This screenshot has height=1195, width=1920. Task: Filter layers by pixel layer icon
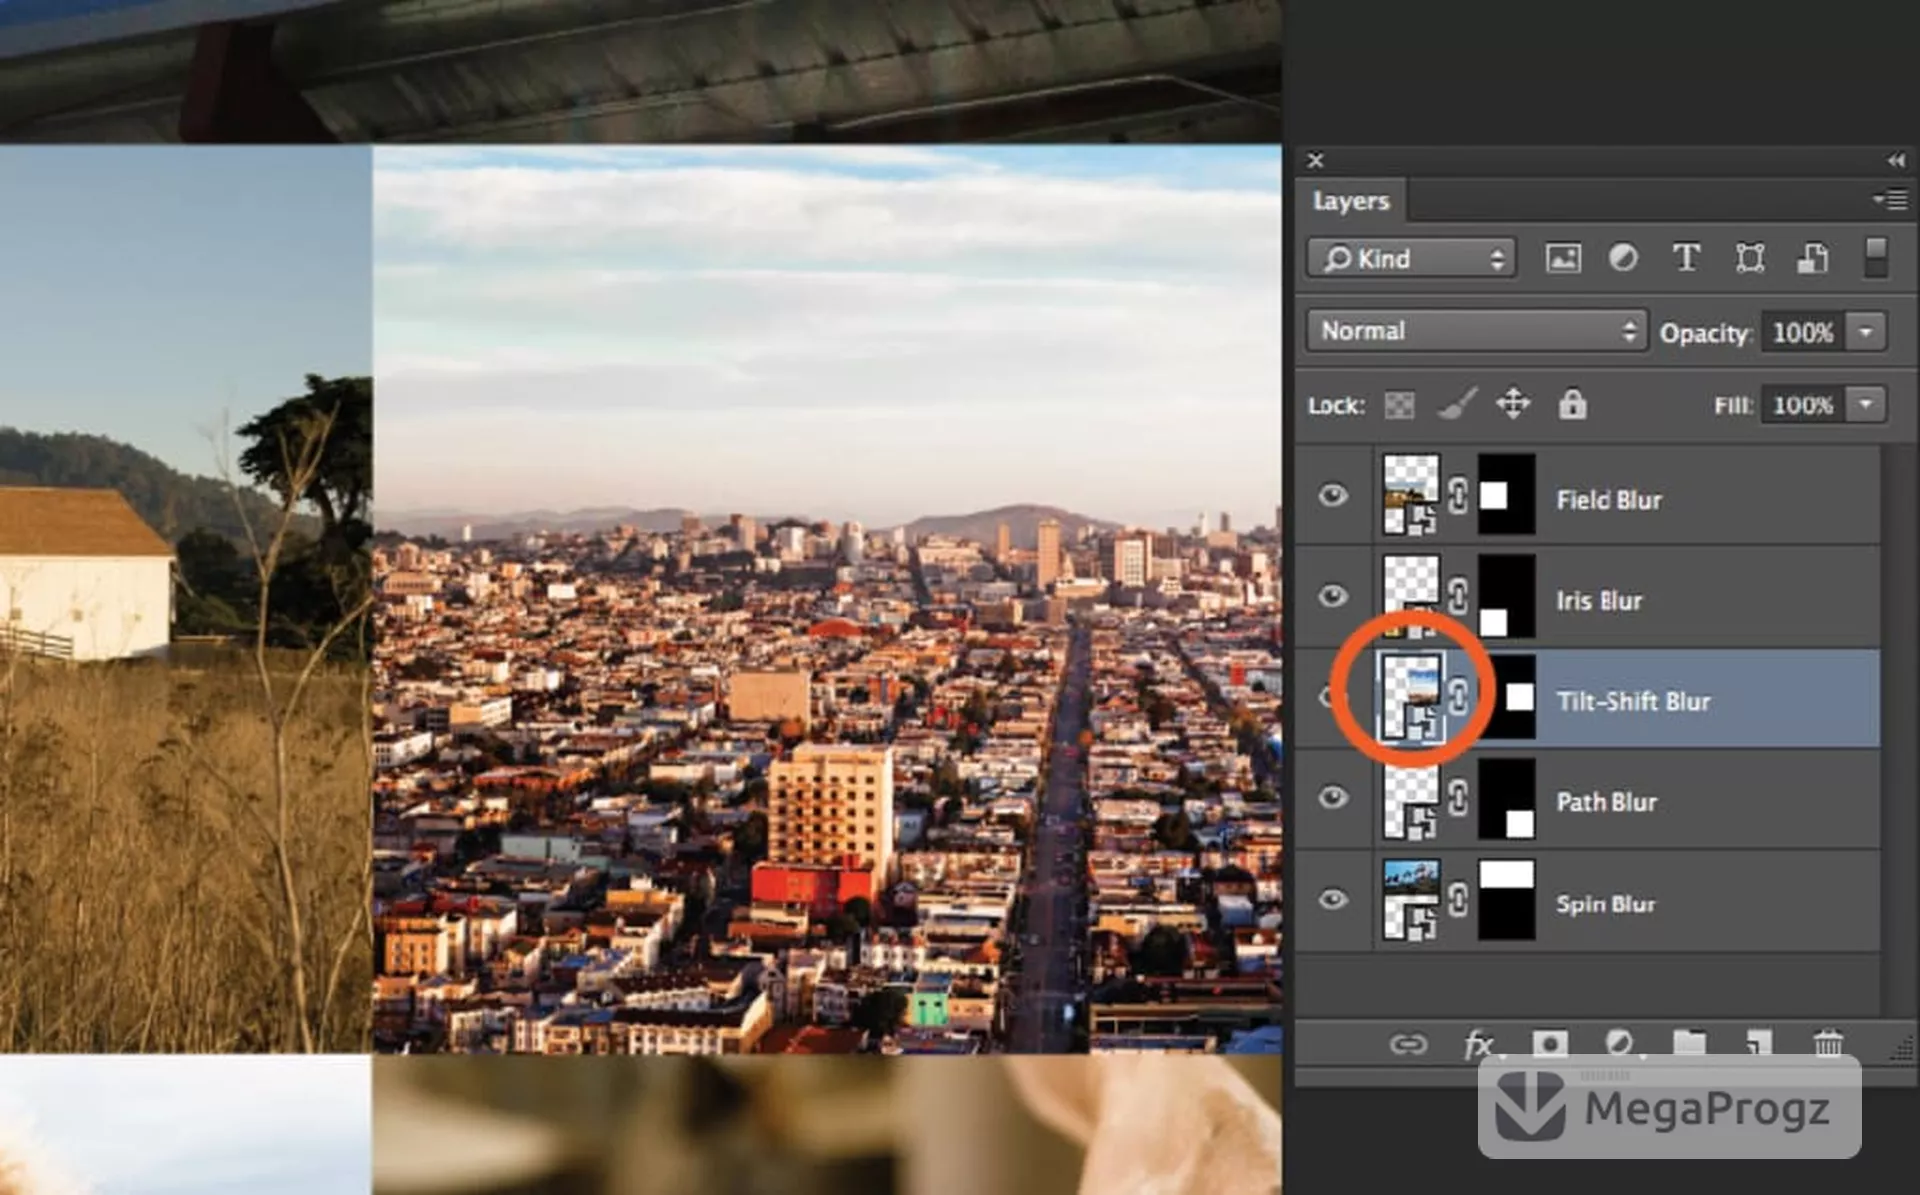tap(1563, 258)
